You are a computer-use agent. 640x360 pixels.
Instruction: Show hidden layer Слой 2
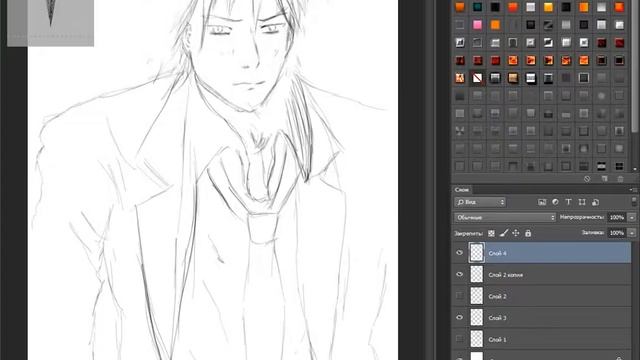460,296
